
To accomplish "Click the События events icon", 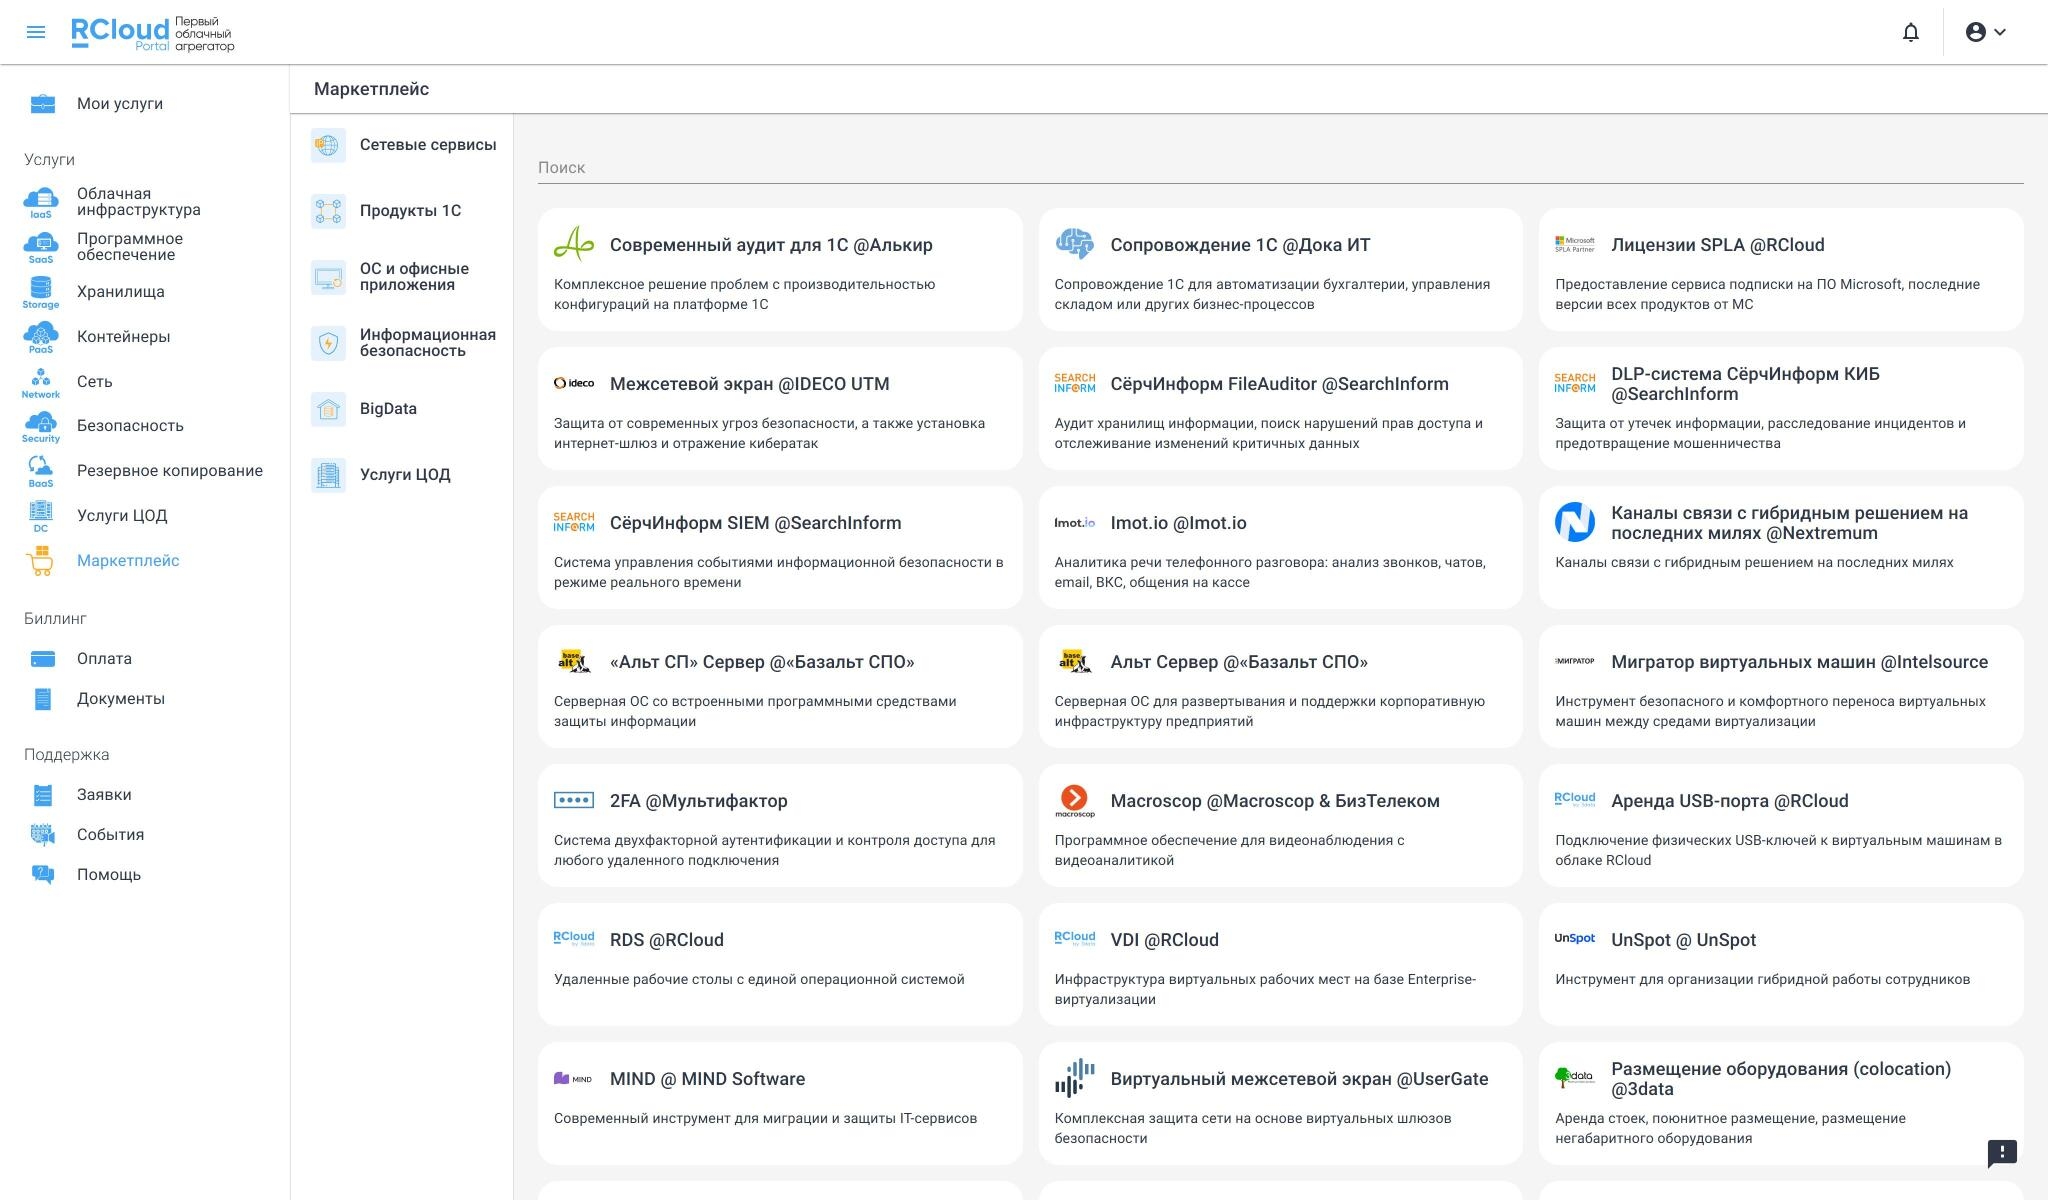I will (x=42, y=835).
